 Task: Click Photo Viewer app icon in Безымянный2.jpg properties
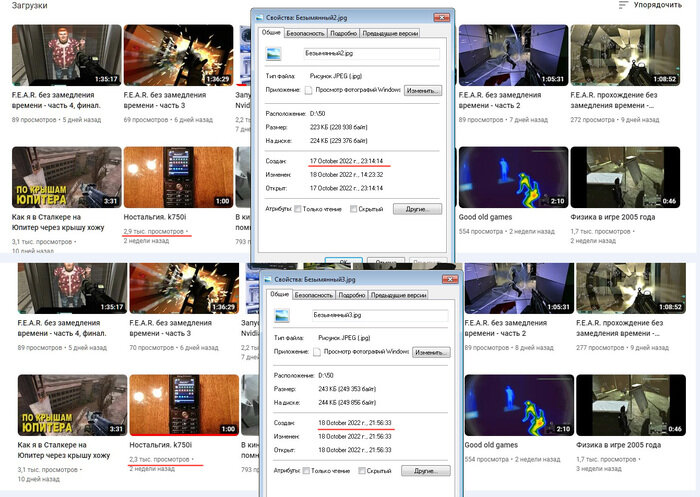coord(308,90)
